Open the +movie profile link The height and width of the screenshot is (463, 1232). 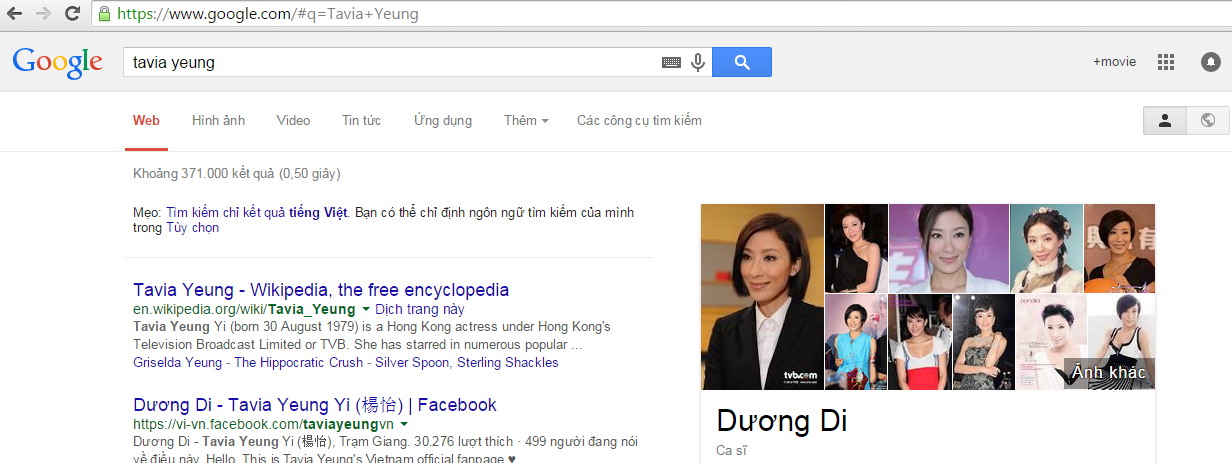[x=1114, y=62]
